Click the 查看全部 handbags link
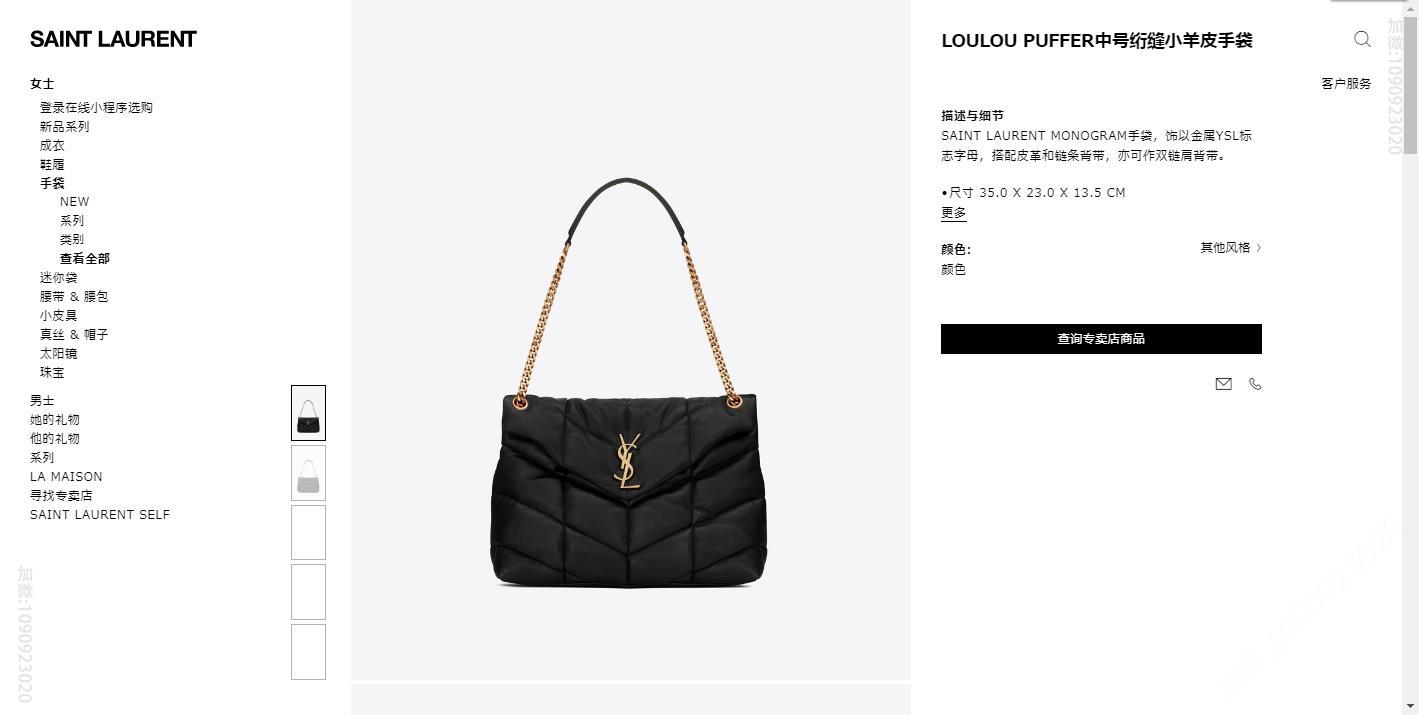1419x715 pixels. tap(85, 259)
